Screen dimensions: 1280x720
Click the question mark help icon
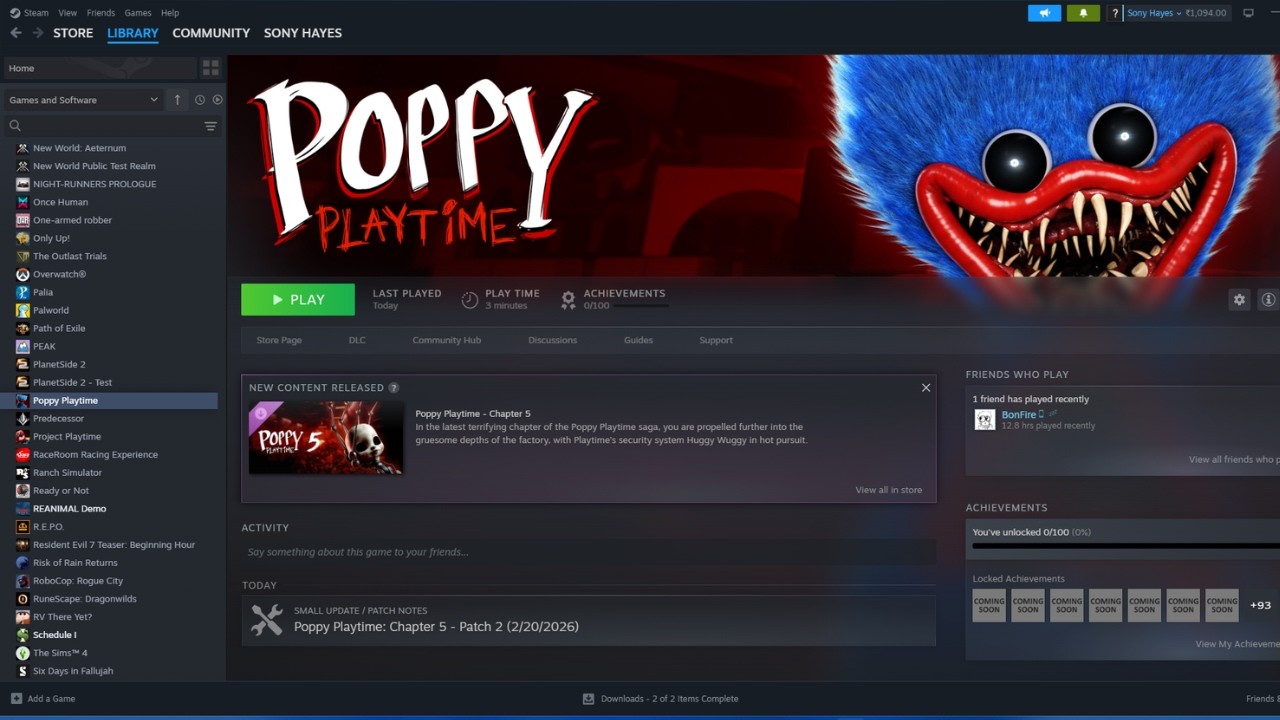point(1115,13)
